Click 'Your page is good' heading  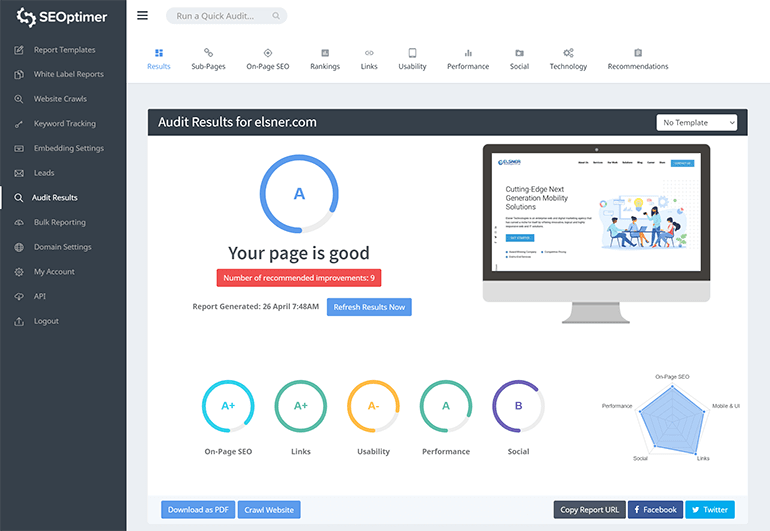pyautogui.click(x=299, y=253)
